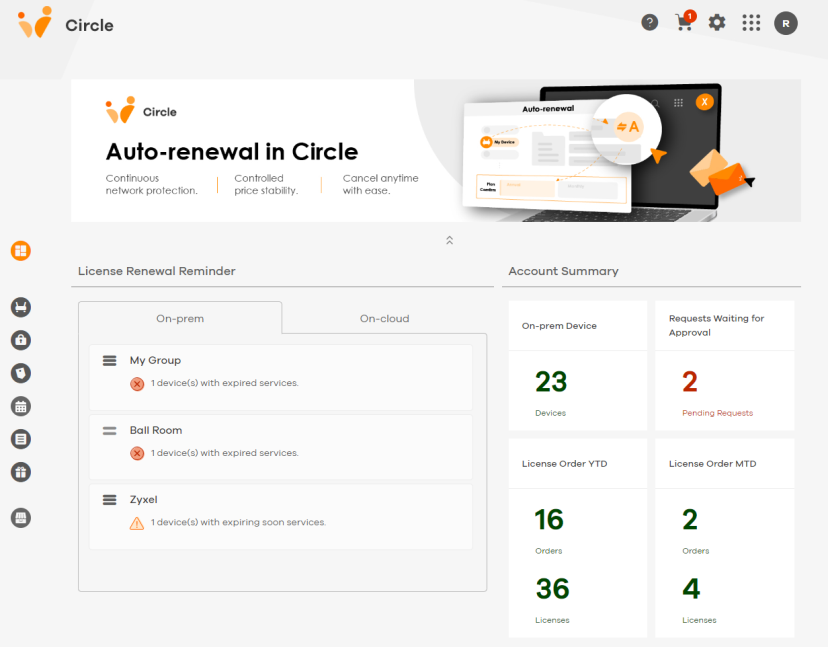The width and height of the screenshot is (828, 647).
Task: Click '1 device(s) with expiring soon services'
Action: tap(238, 522)
